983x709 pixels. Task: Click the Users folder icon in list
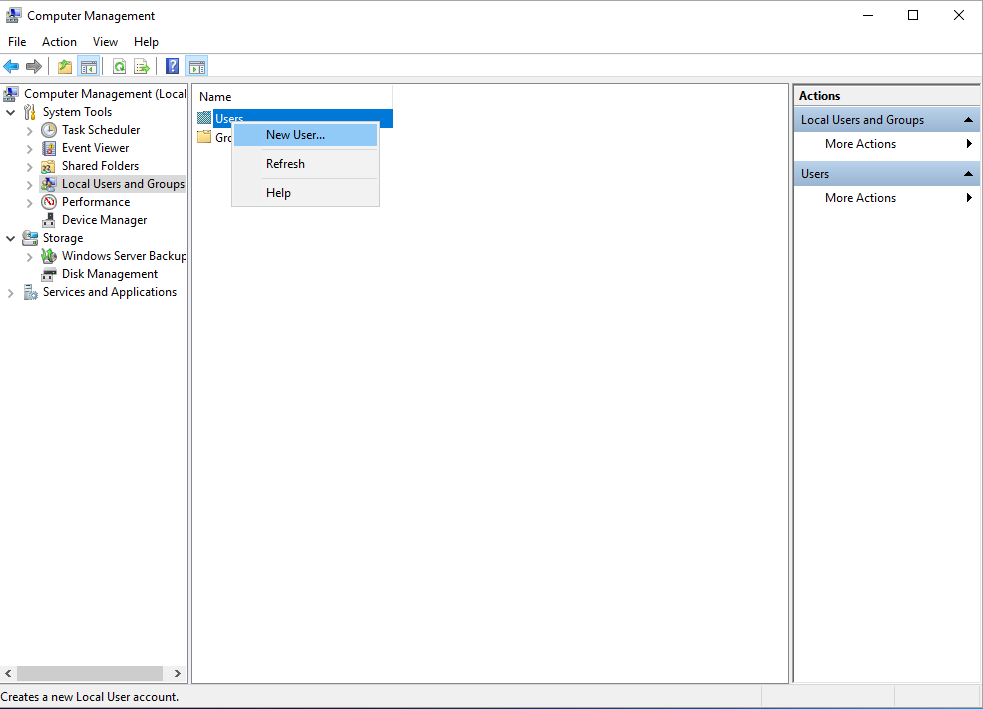204,118
